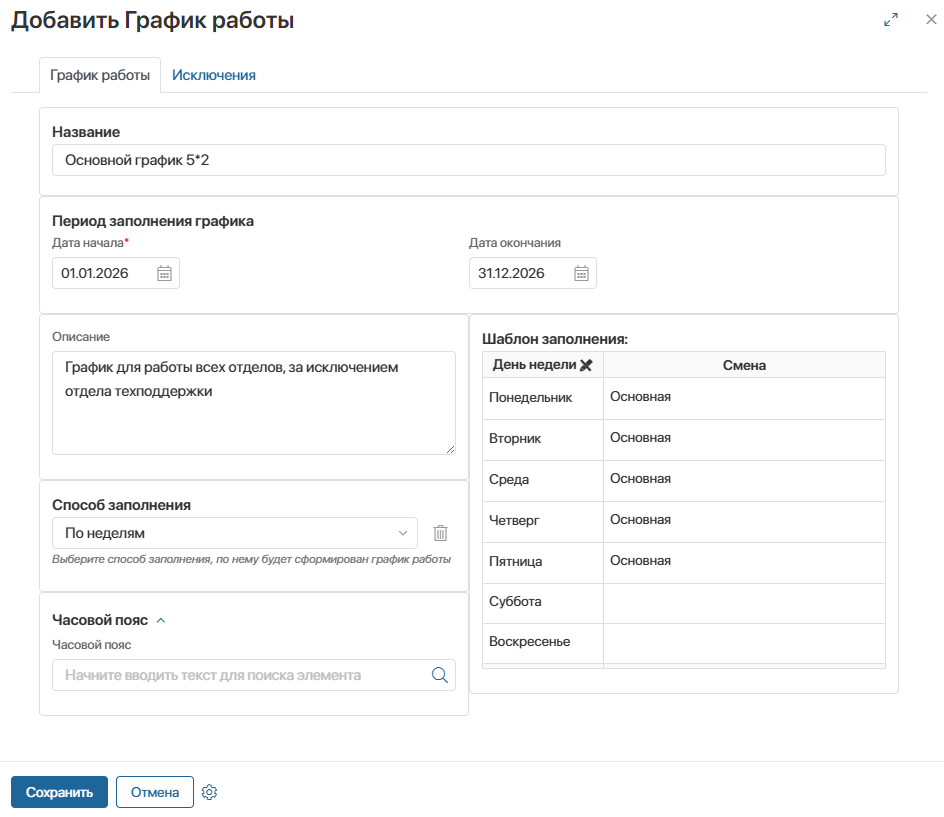The width and height of the screenshot is (944, 817).
Task: Click into the Описание text area
Action: pos(253,403)
